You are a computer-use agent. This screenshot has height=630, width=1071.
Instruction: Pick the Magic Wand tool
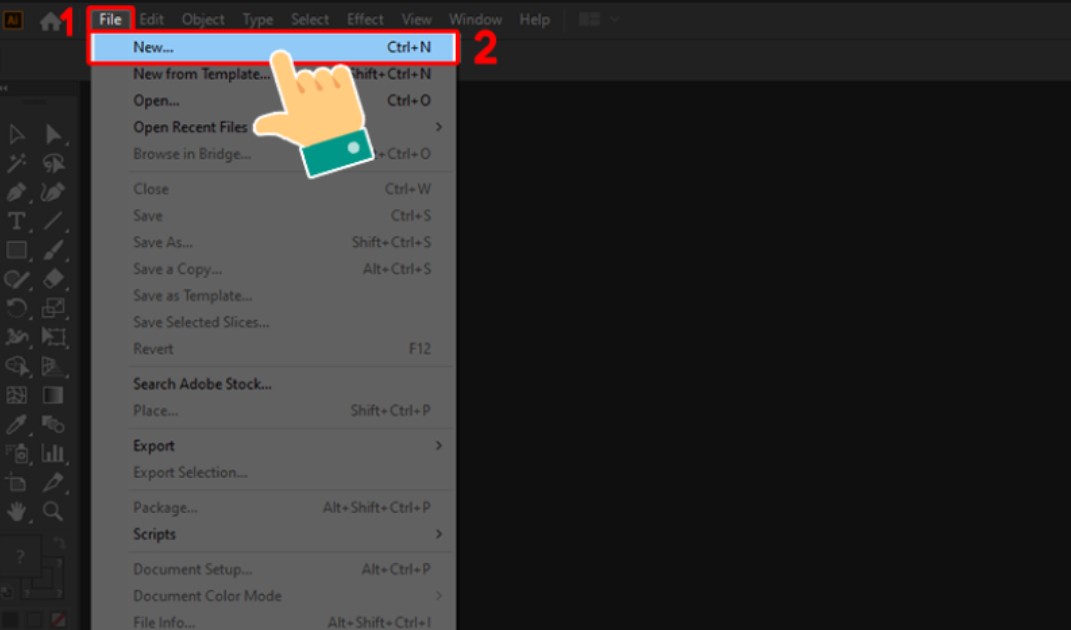(17, 164)
